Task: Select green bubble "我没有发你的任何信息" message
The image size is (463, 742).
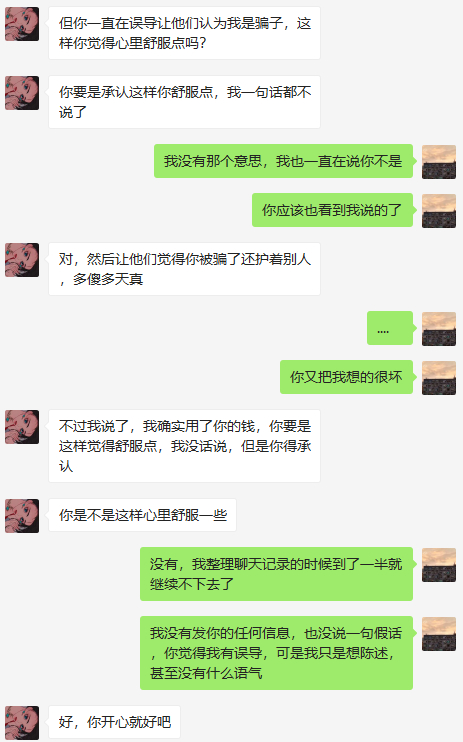Action: click(276, 653)
